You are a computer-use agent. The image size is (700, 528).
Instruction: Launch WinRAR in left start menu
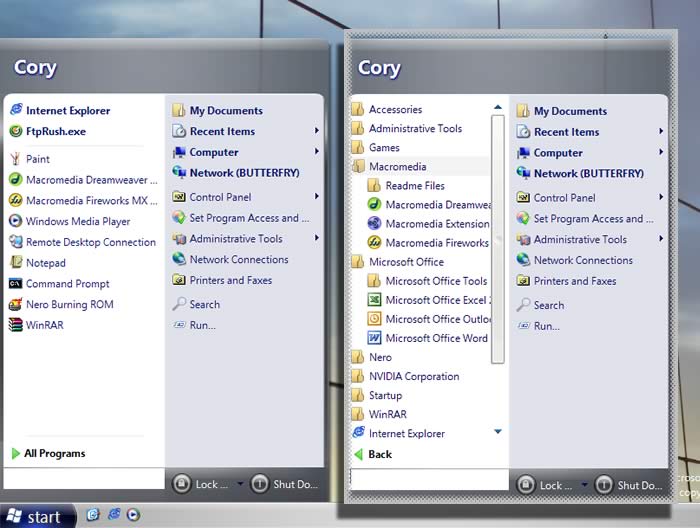37,325
